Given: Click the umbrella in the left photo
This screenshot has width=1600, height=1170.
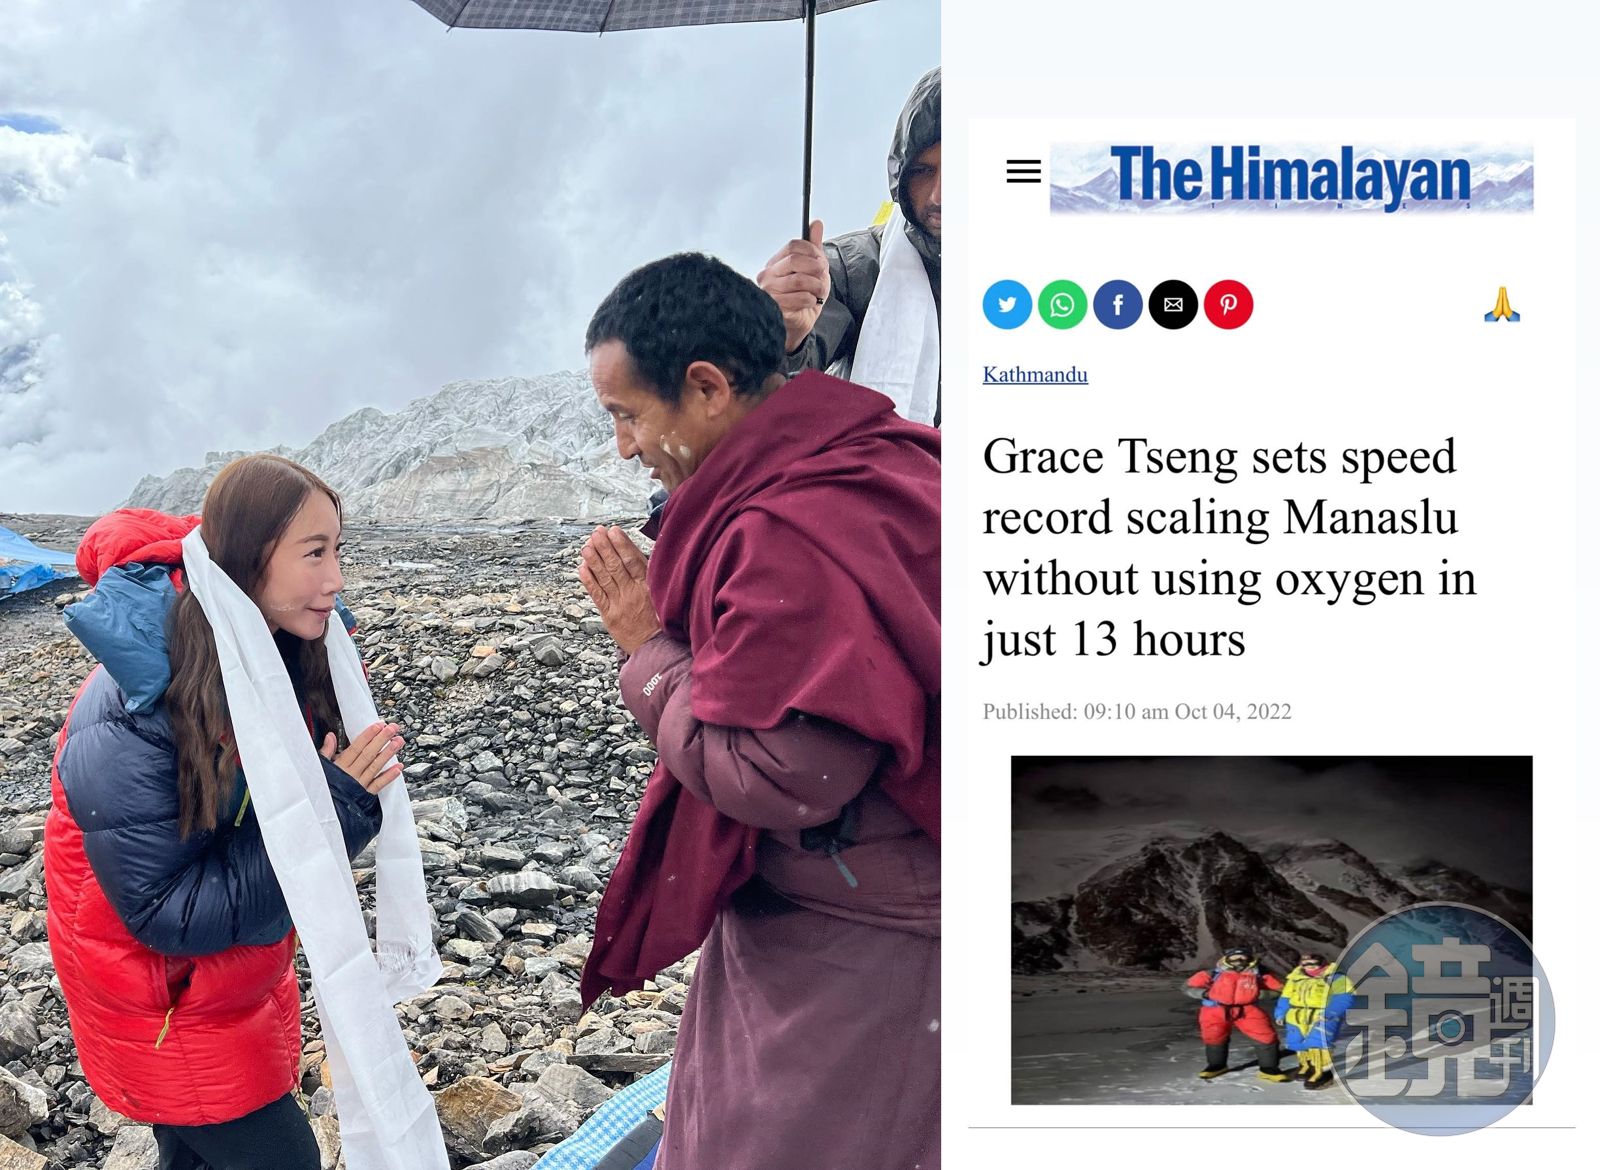Looking at the screenshot, I should click(x=650, y=40).
